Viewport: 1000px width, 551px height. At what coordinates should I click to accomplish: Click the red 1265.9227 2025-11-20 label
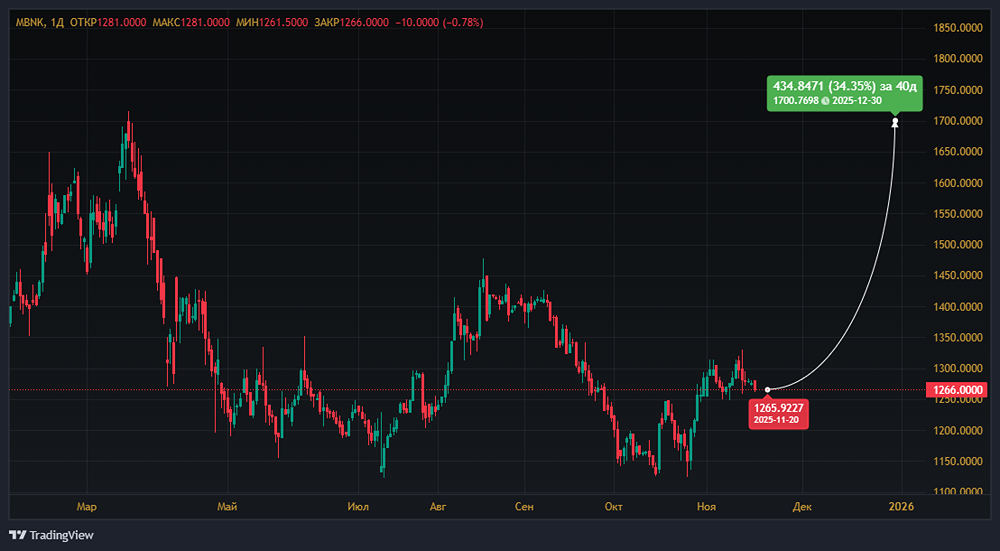click(781, 413)
